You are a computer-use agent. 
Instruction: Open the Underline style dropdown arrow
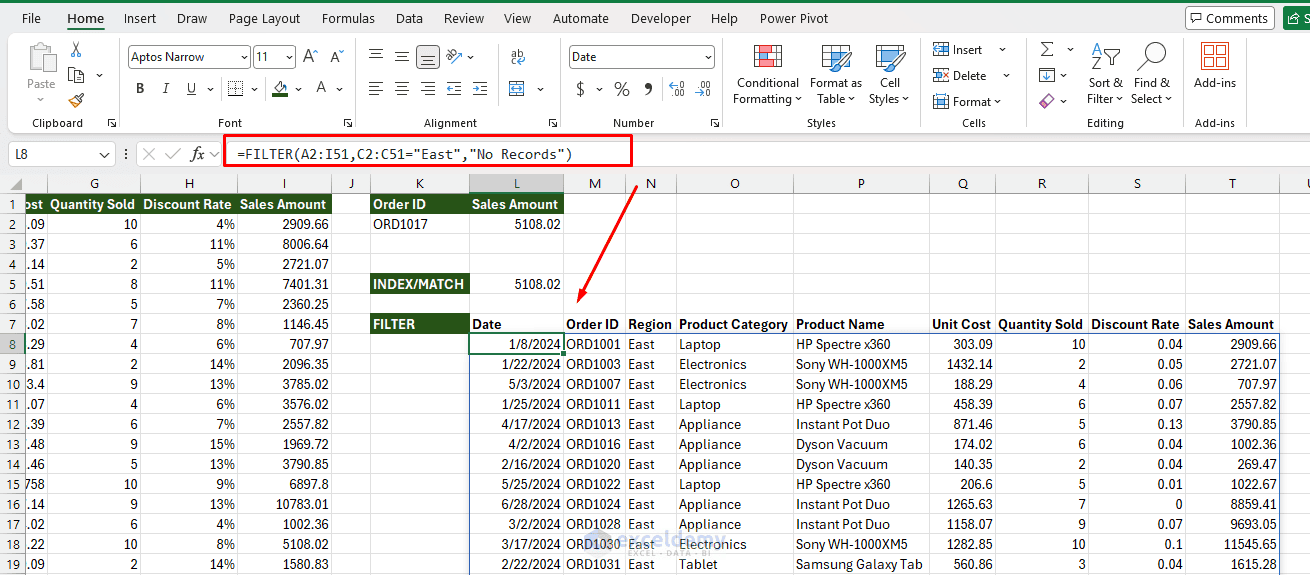point(211,89)
